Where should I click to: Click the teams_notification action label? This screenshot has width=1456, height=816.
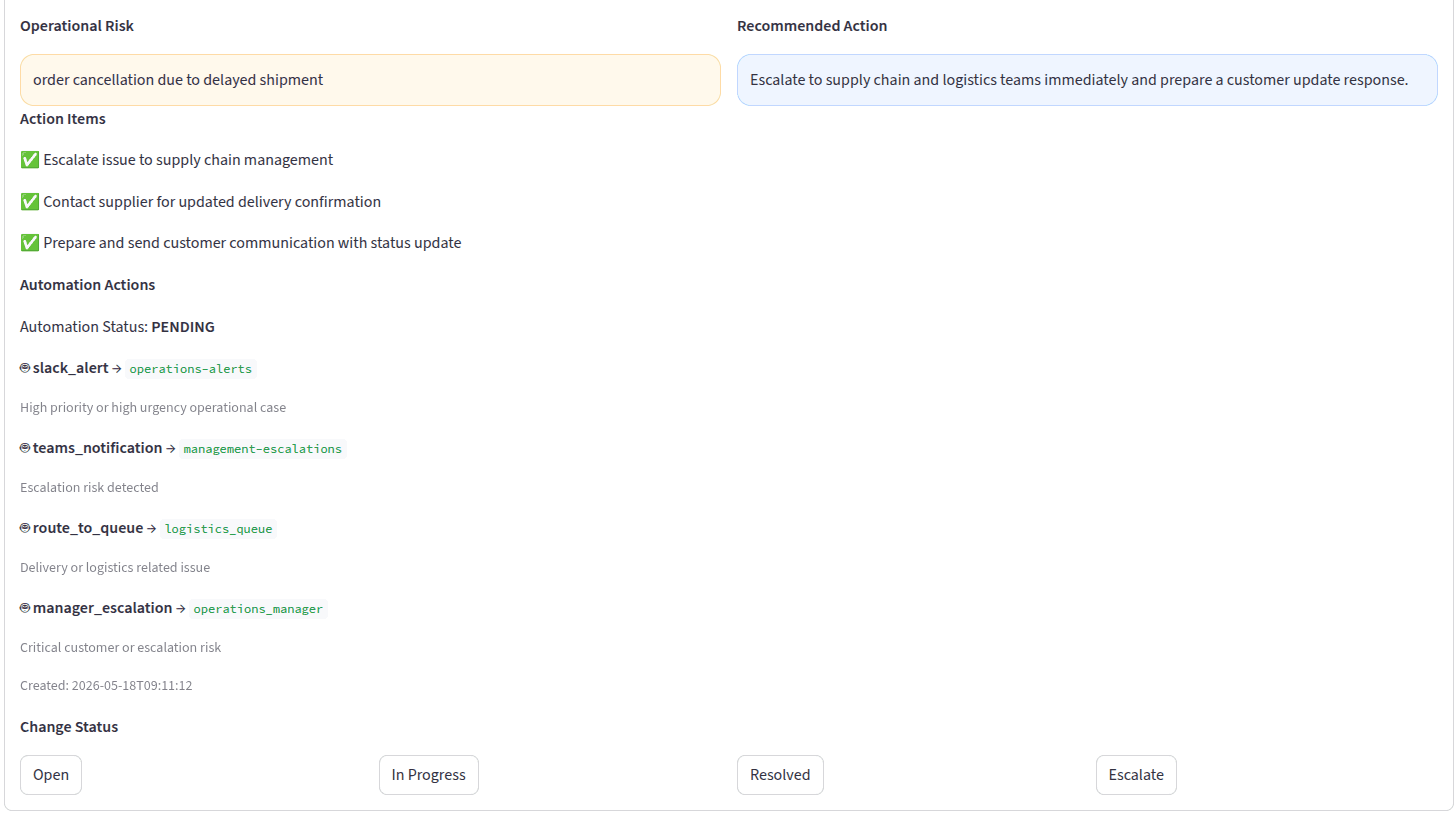coord(97,448)
